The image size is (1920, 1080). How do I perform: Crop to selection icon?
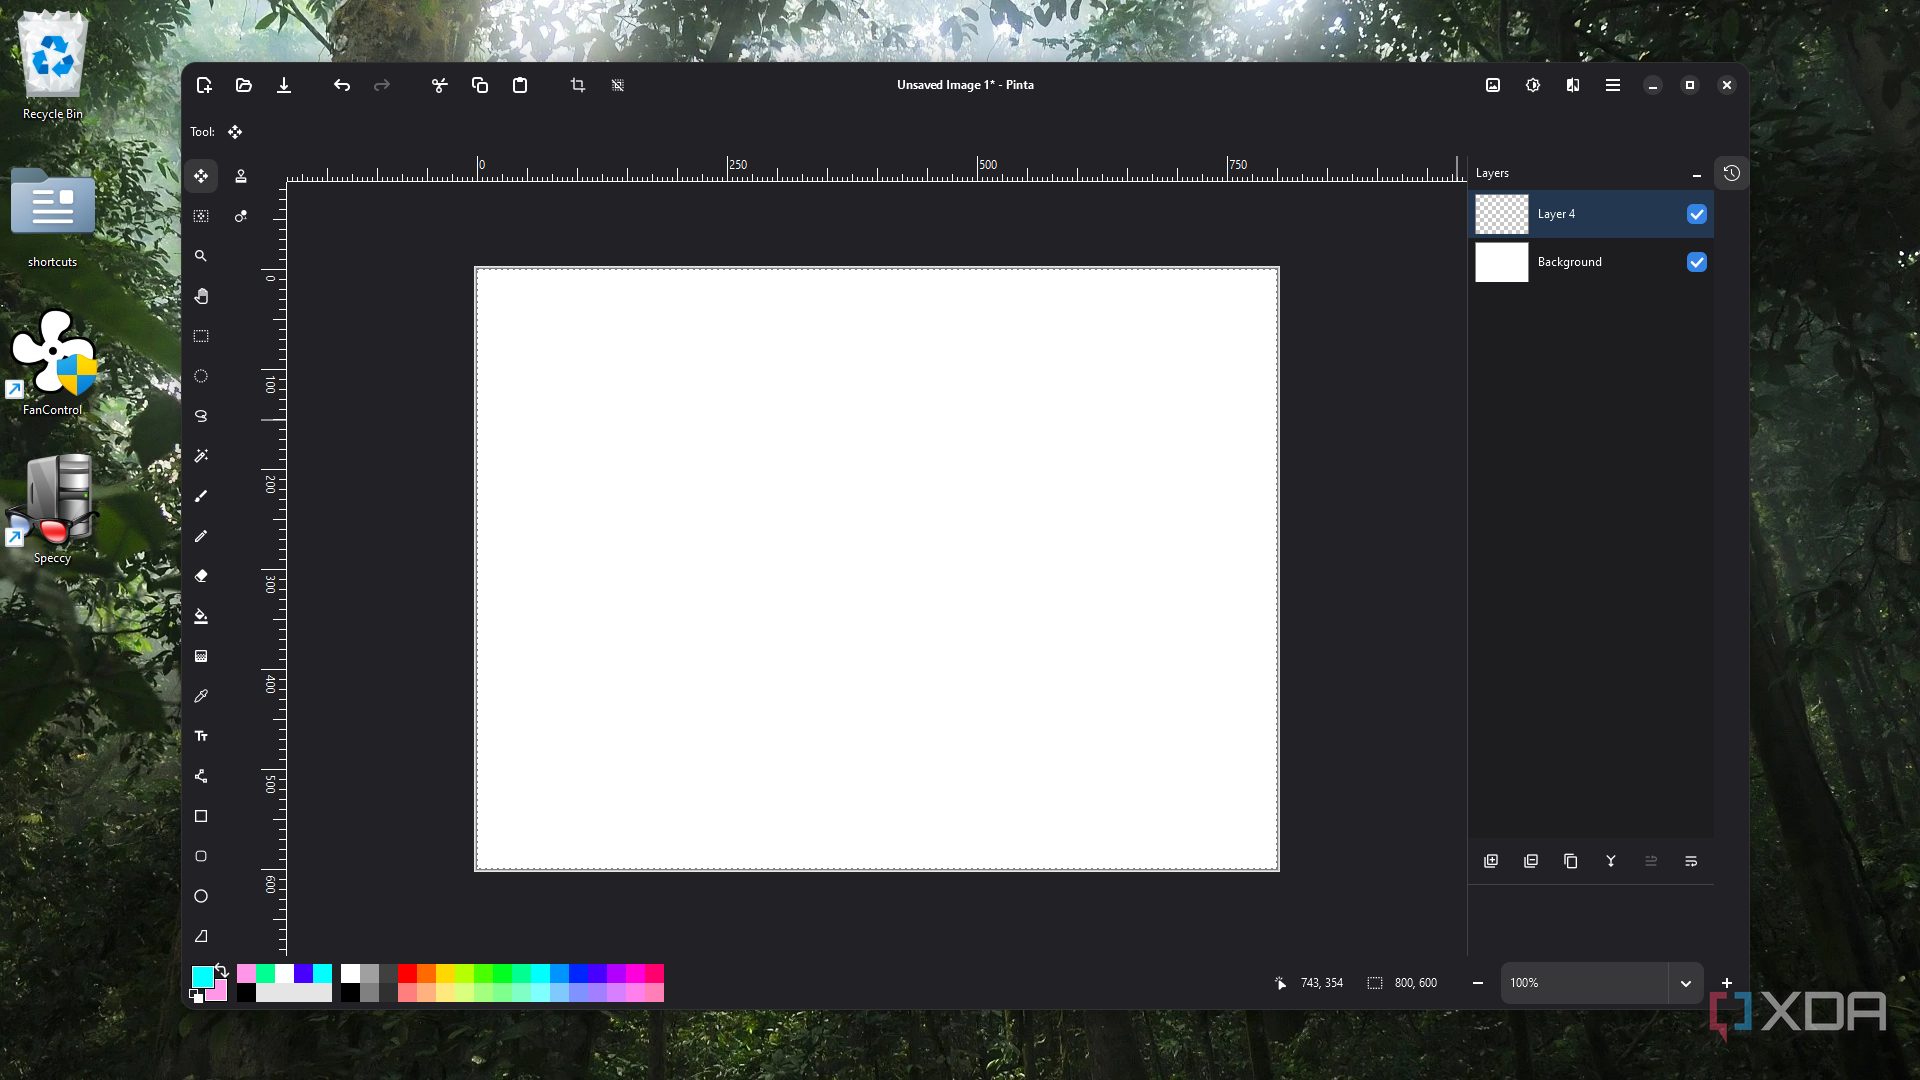pyautogui.click(x=578, y=85)
